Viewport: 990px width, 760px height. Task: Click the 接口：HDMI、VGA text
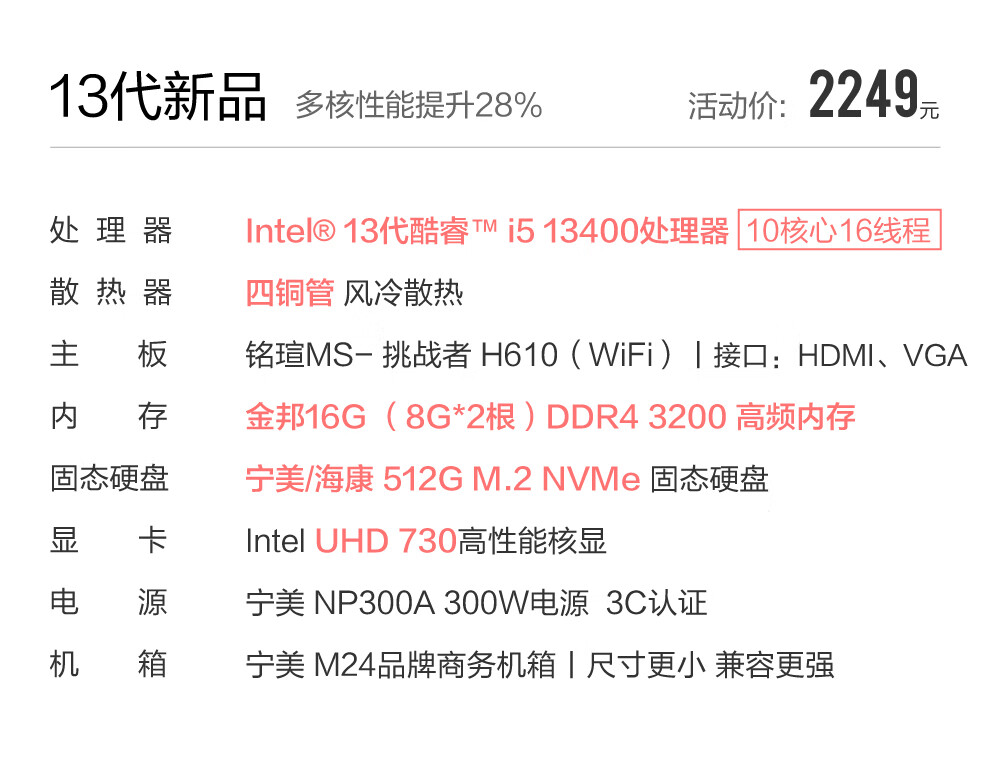(840, 355)
